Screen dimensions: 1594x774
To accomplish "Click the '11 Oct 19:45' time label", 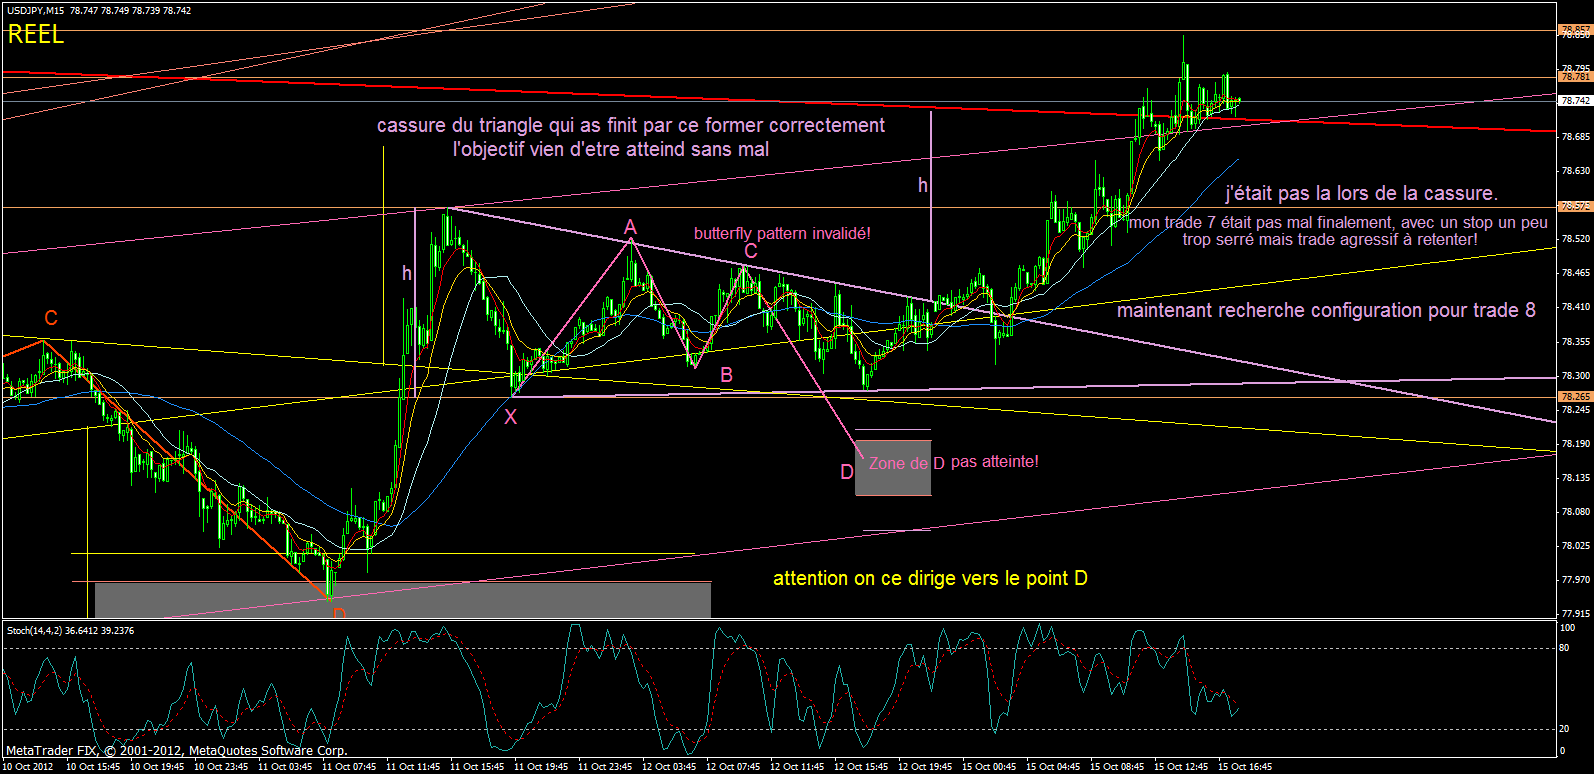I will (x=541, y=767).
